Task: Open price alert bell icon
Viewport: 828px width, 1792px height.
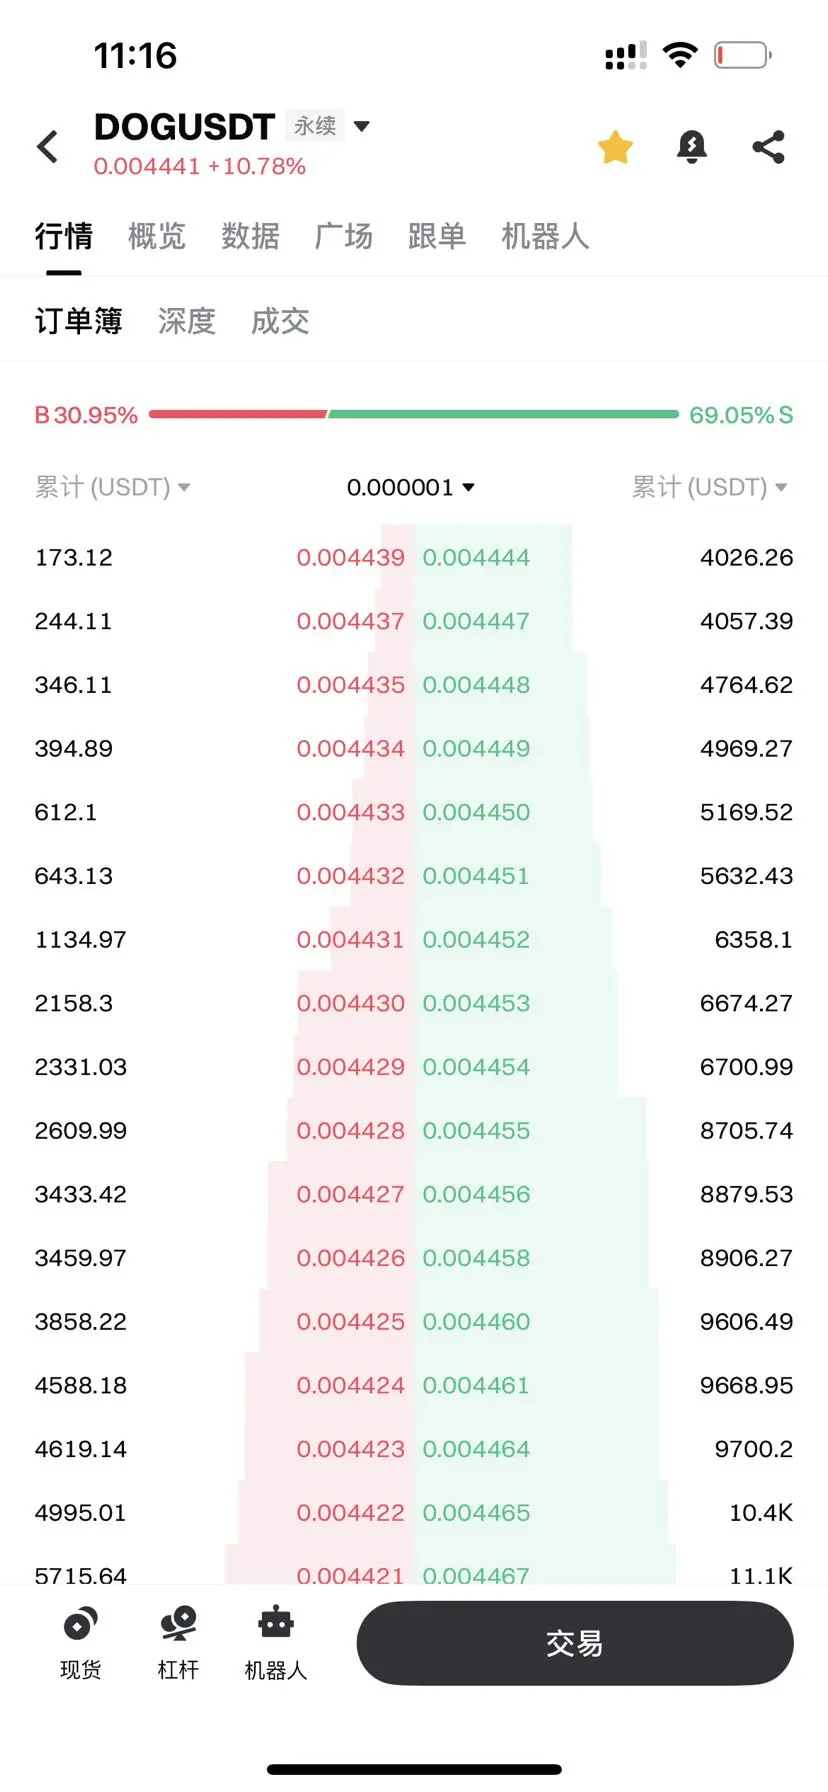Action: pos(691,147)
